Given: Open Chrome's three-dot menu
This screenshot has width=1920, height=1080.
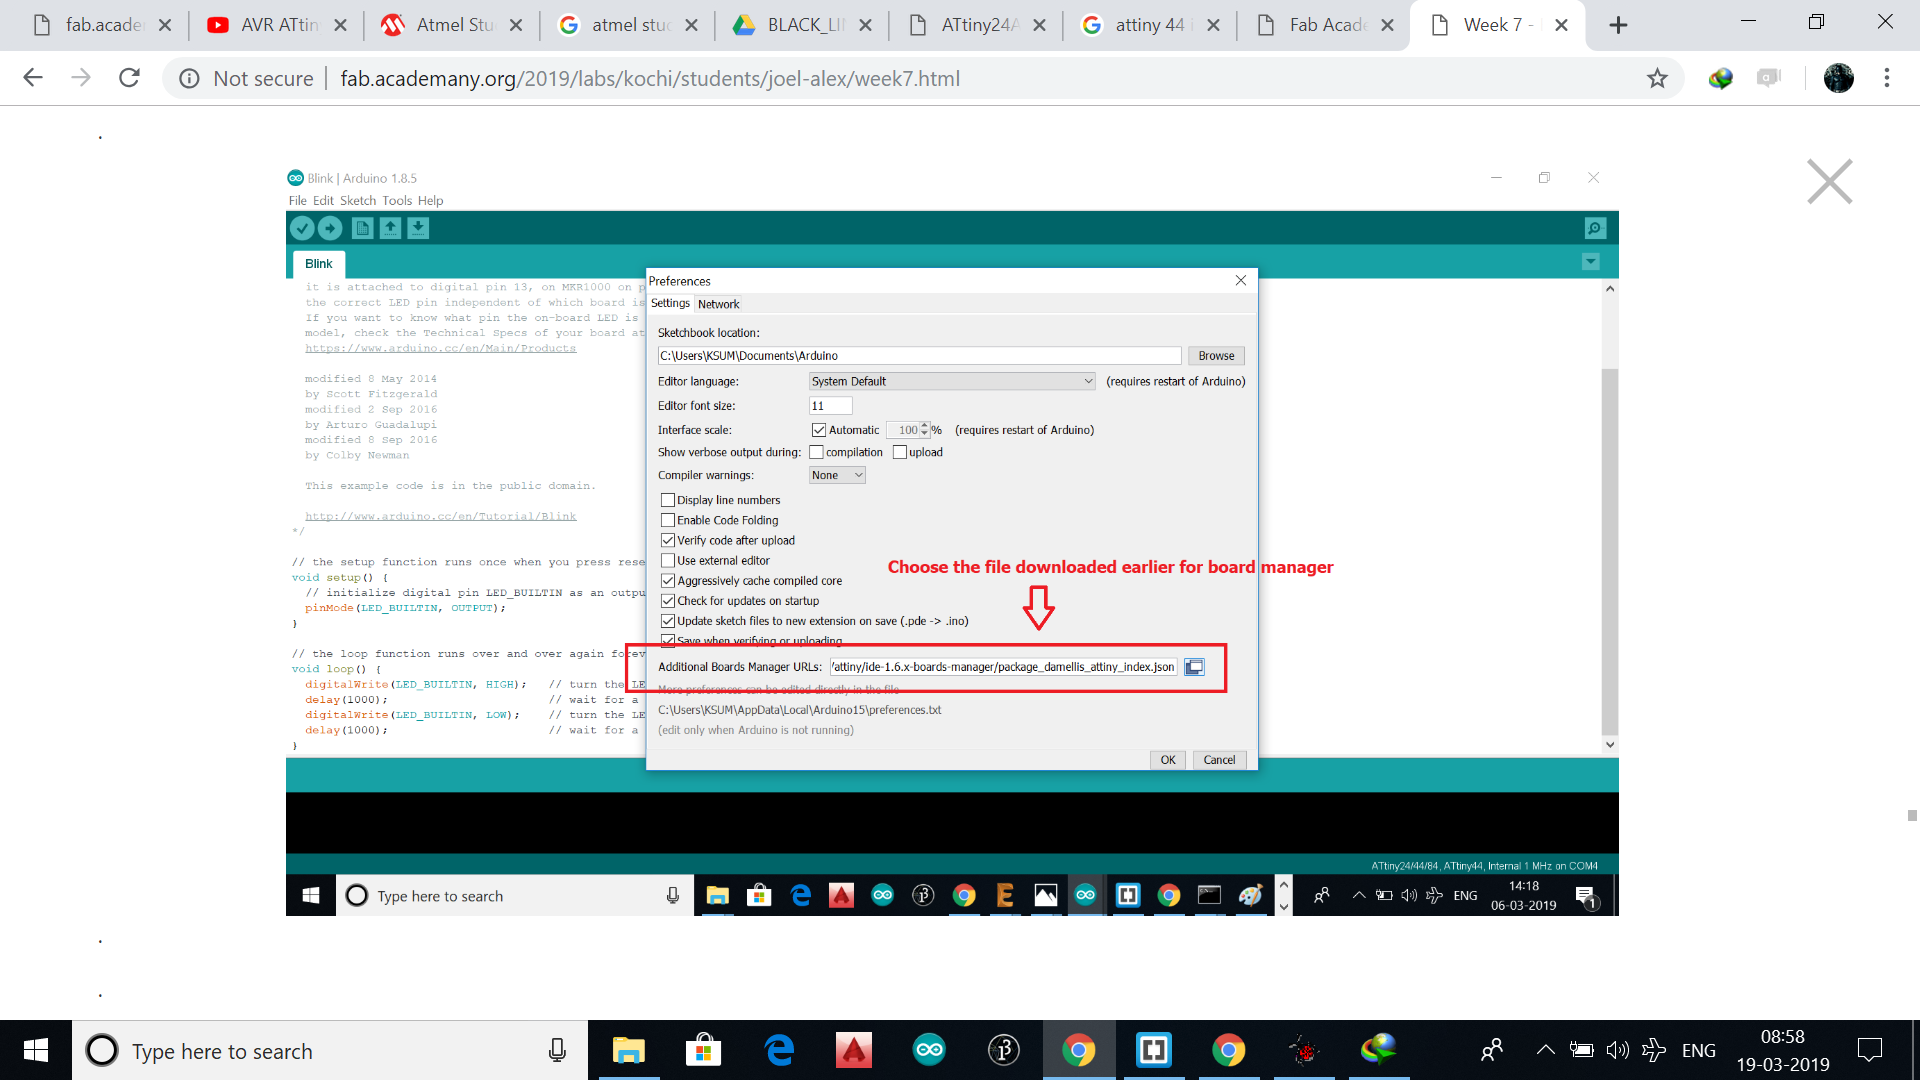Looking at the screenshot, I should [1886, 78].
